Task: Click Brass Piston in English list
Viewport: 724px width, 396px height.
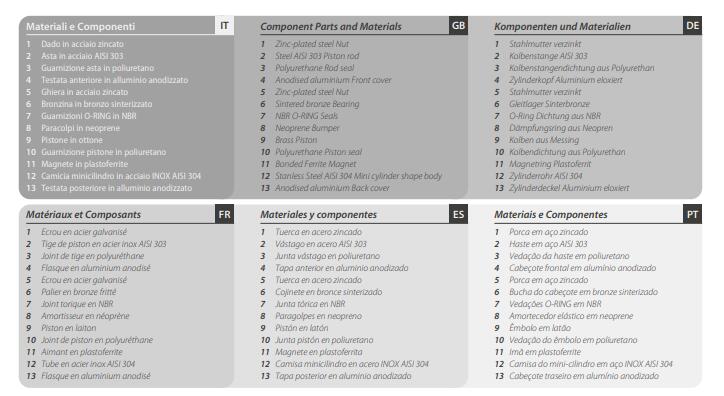Action: point(296,140)
